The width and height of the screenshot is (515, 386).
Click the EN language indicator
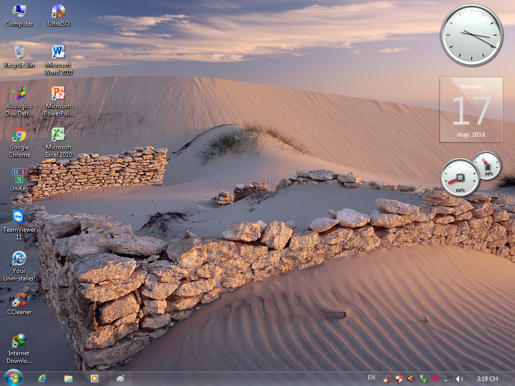point(371,378)
